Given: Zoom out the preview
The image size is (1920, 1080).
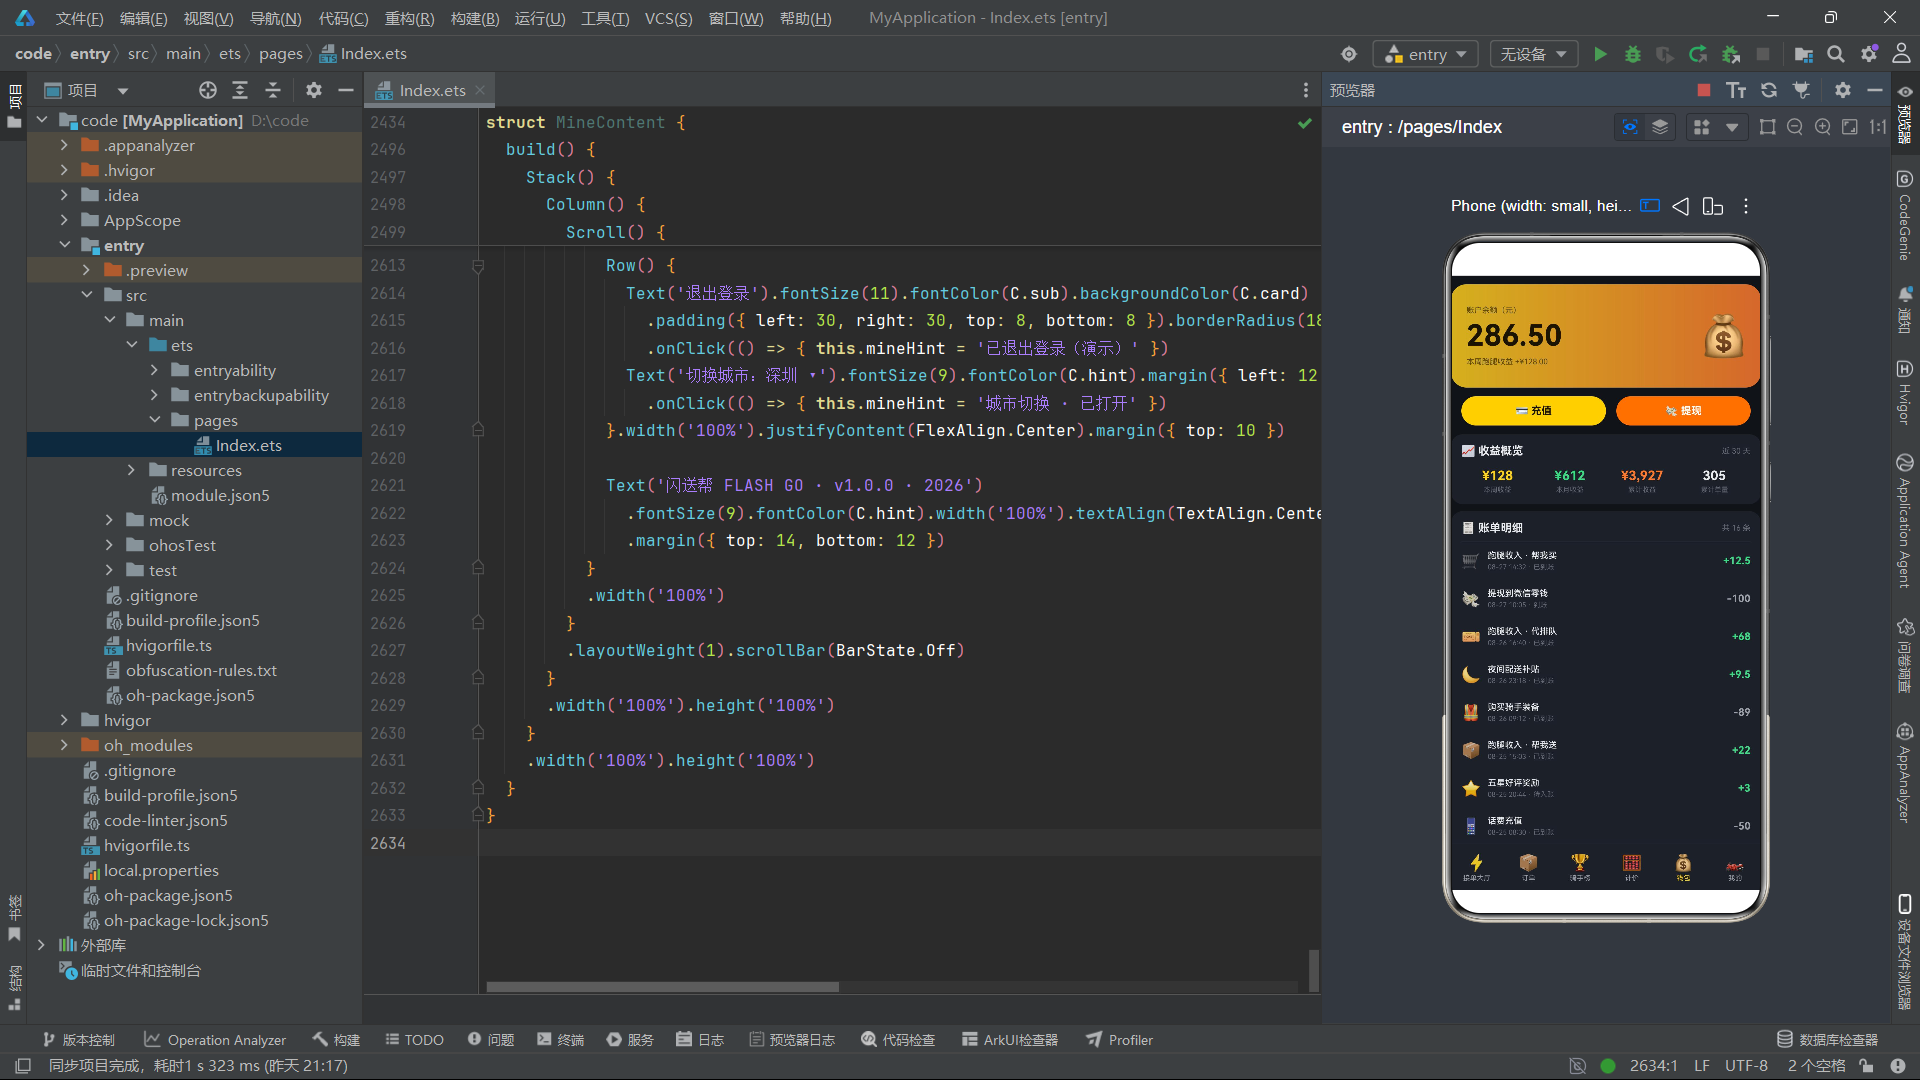Looking at the screenshot, I should 1795,127.
